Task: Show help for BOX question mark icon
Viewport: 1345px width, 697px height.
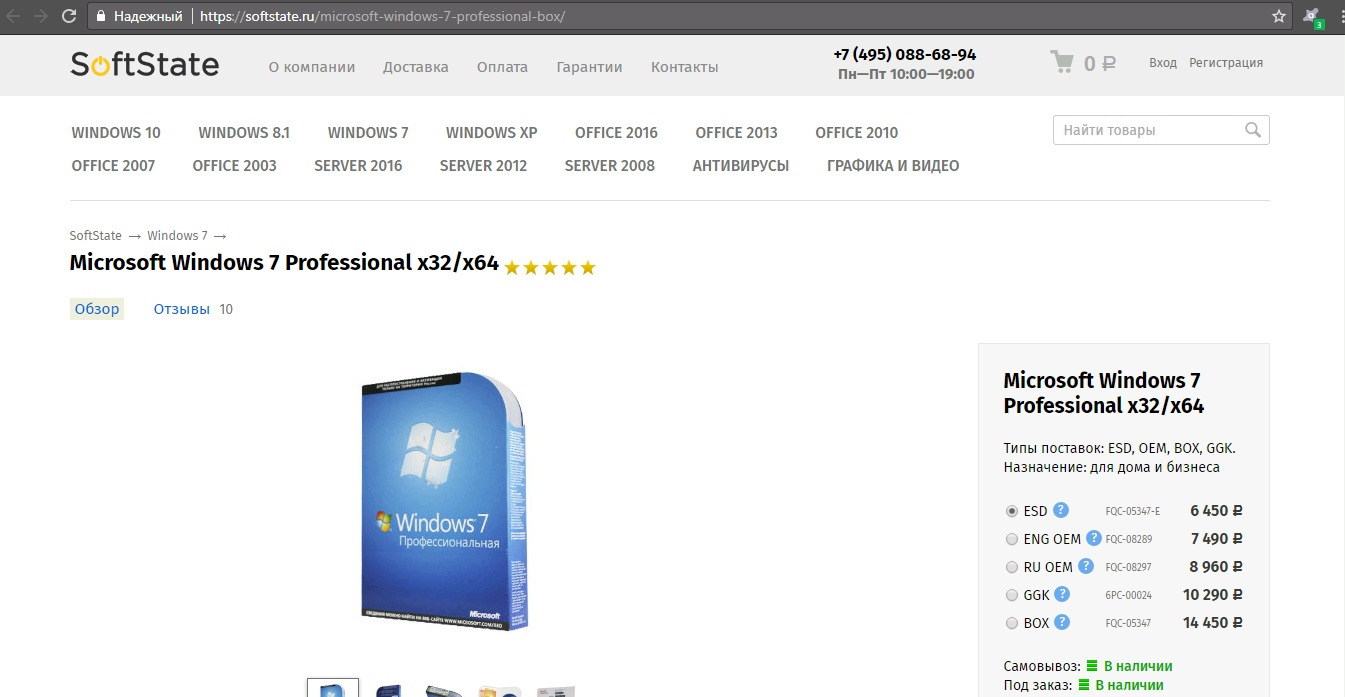Action: coord(1062,622)
